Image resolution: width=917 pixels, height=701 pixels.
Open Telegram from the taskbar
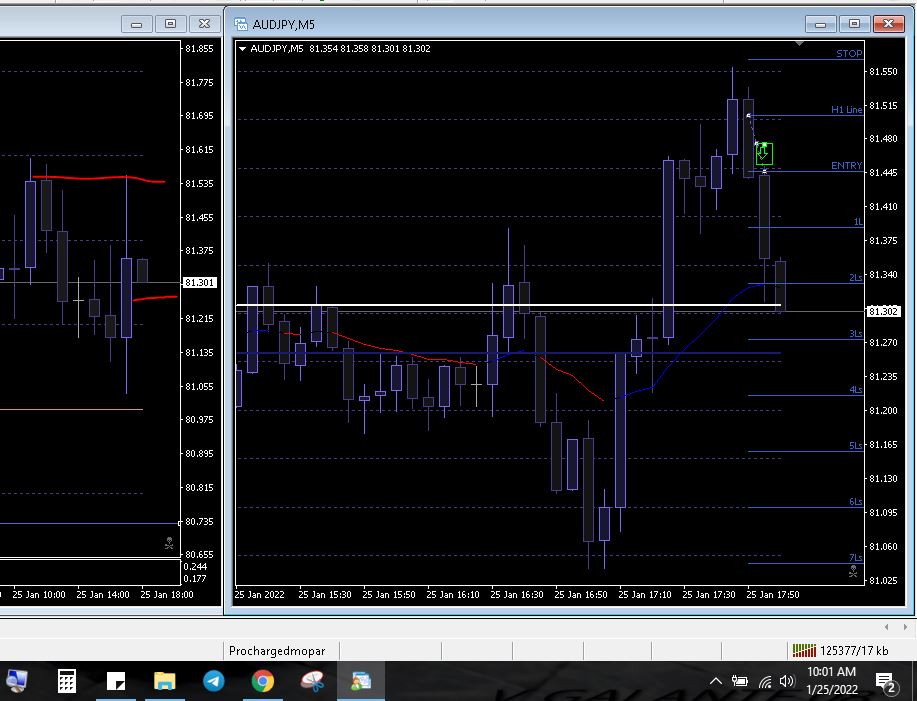tap(214, 681)
